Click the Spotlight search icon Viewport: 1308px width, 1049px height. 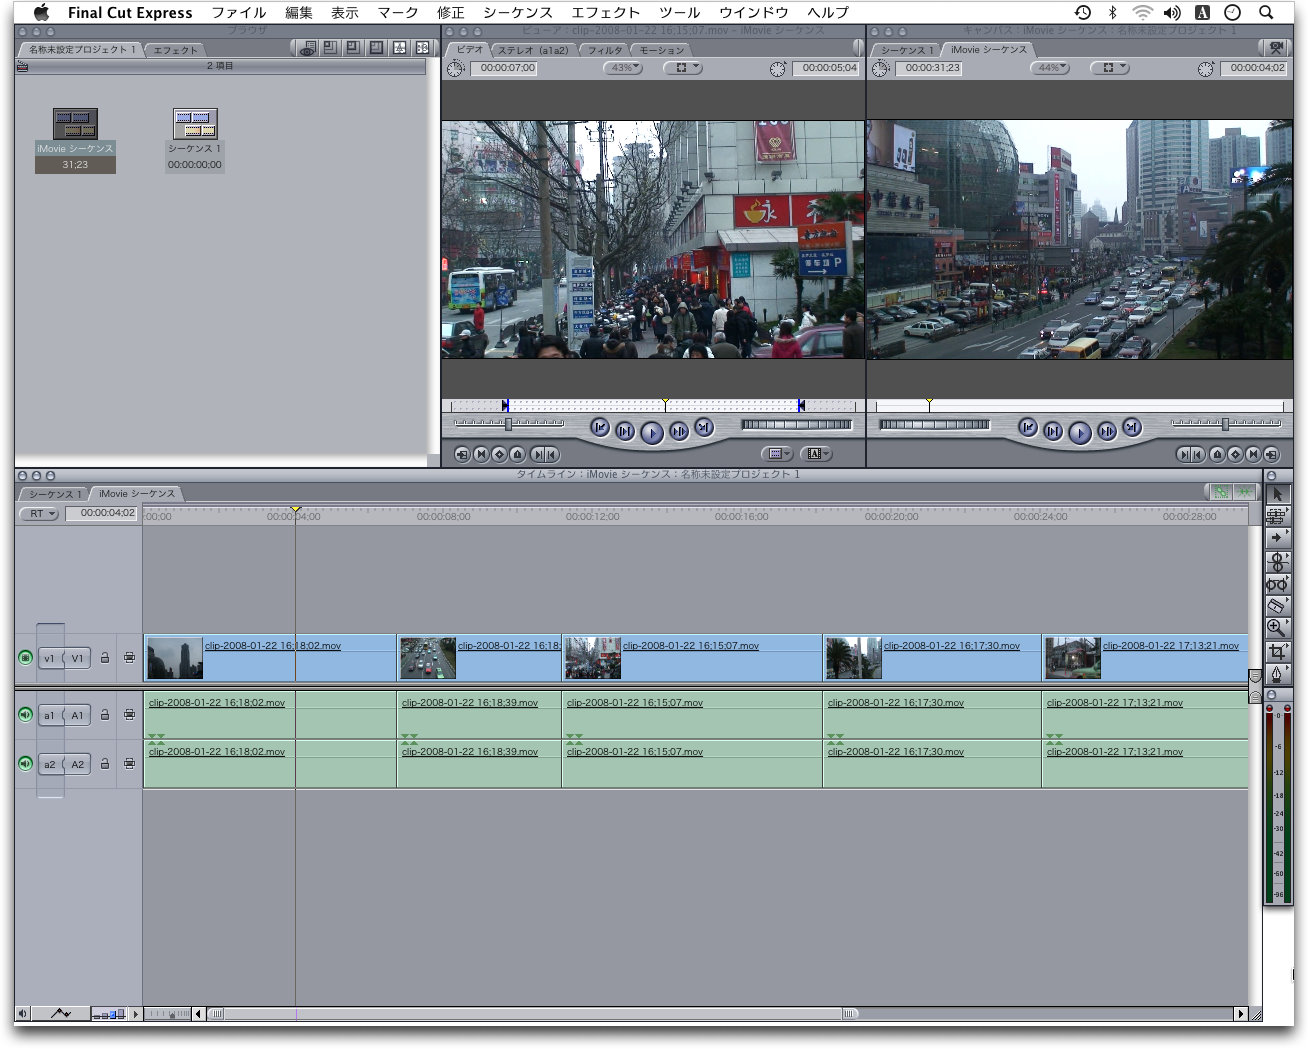pos(1266,13)
